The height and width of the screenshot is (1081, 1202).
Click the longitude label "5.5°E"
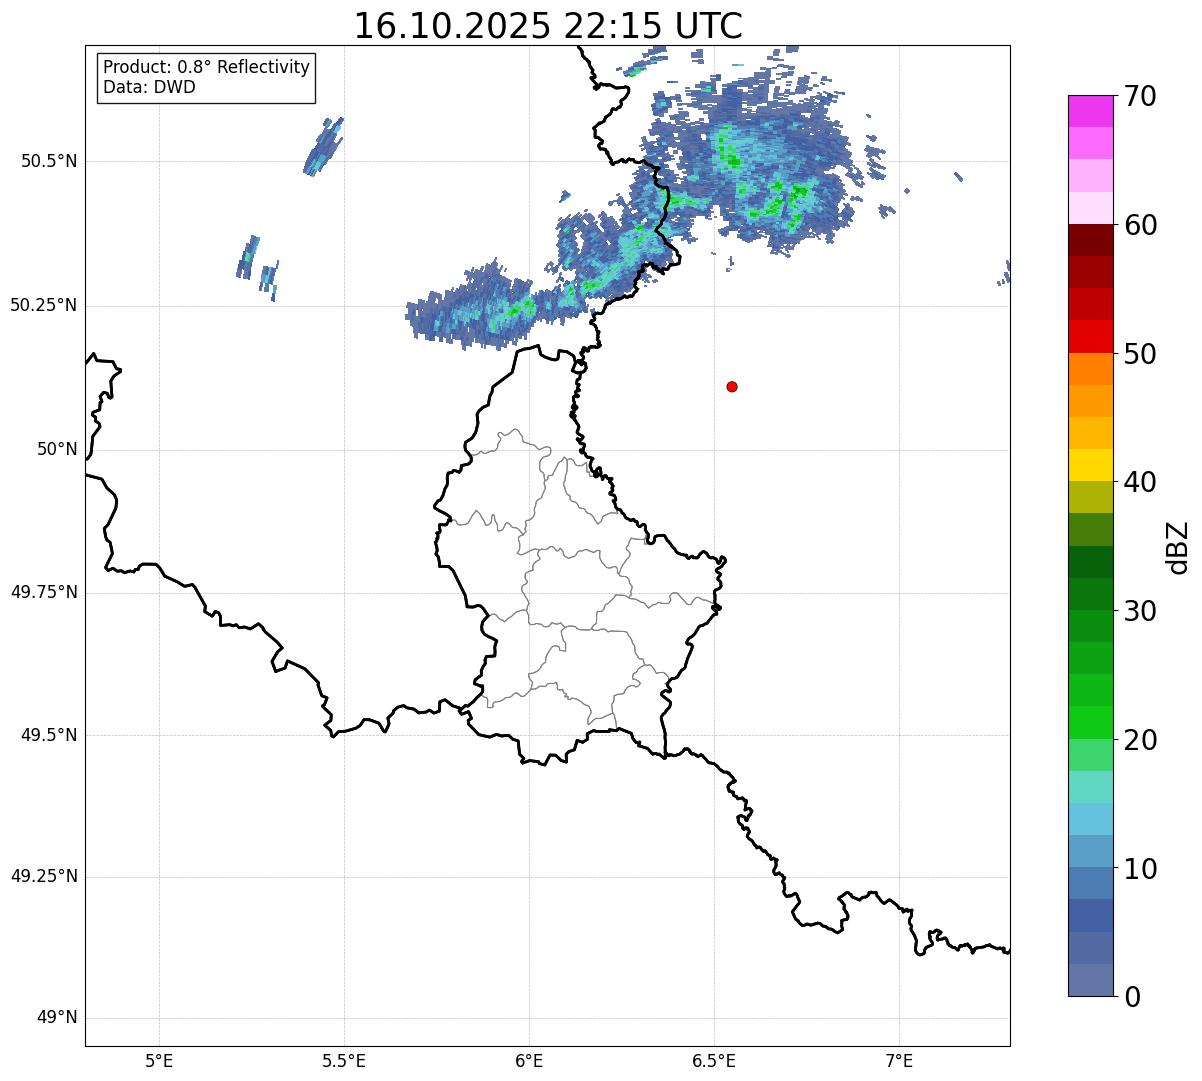pos(344,1060)
